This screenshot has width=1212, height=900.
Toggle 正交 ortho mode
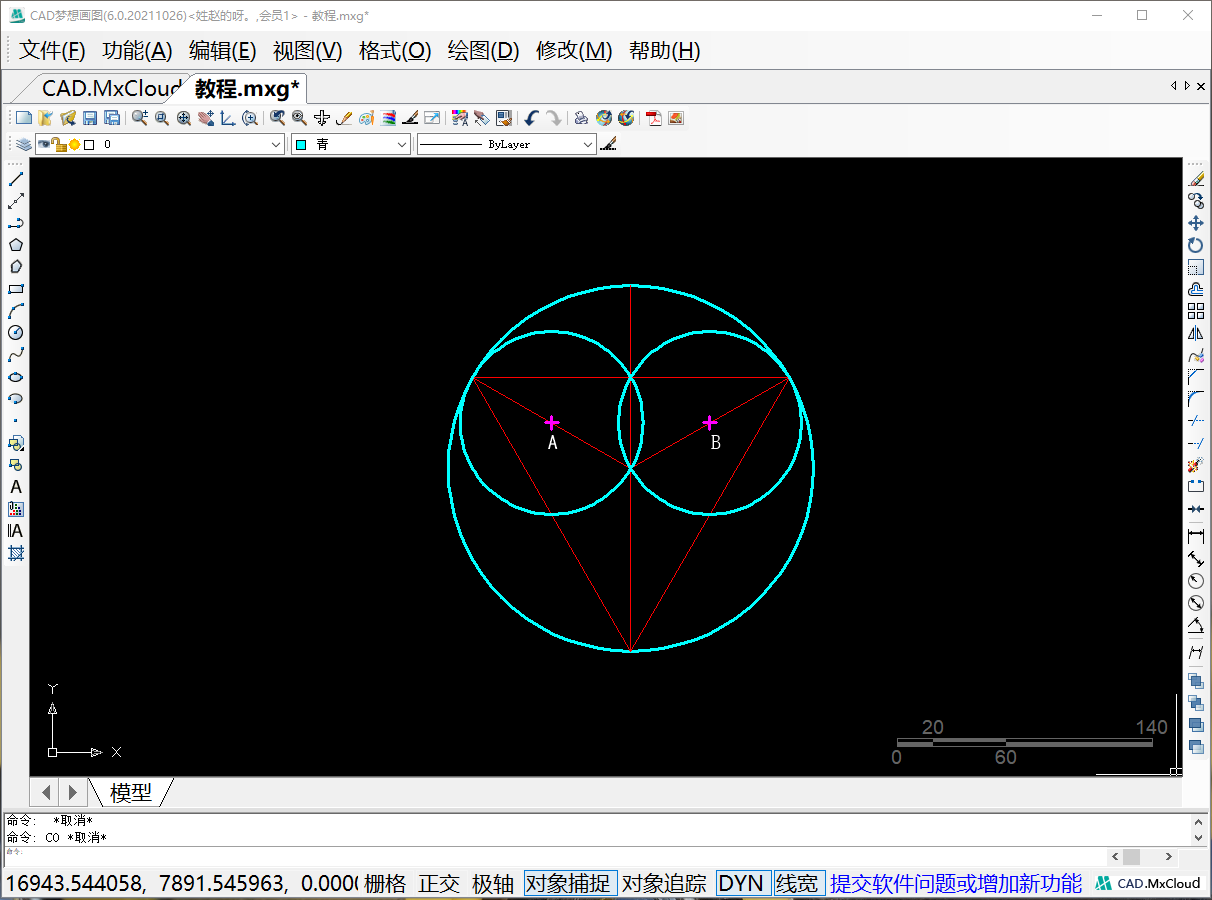(439, 883)
